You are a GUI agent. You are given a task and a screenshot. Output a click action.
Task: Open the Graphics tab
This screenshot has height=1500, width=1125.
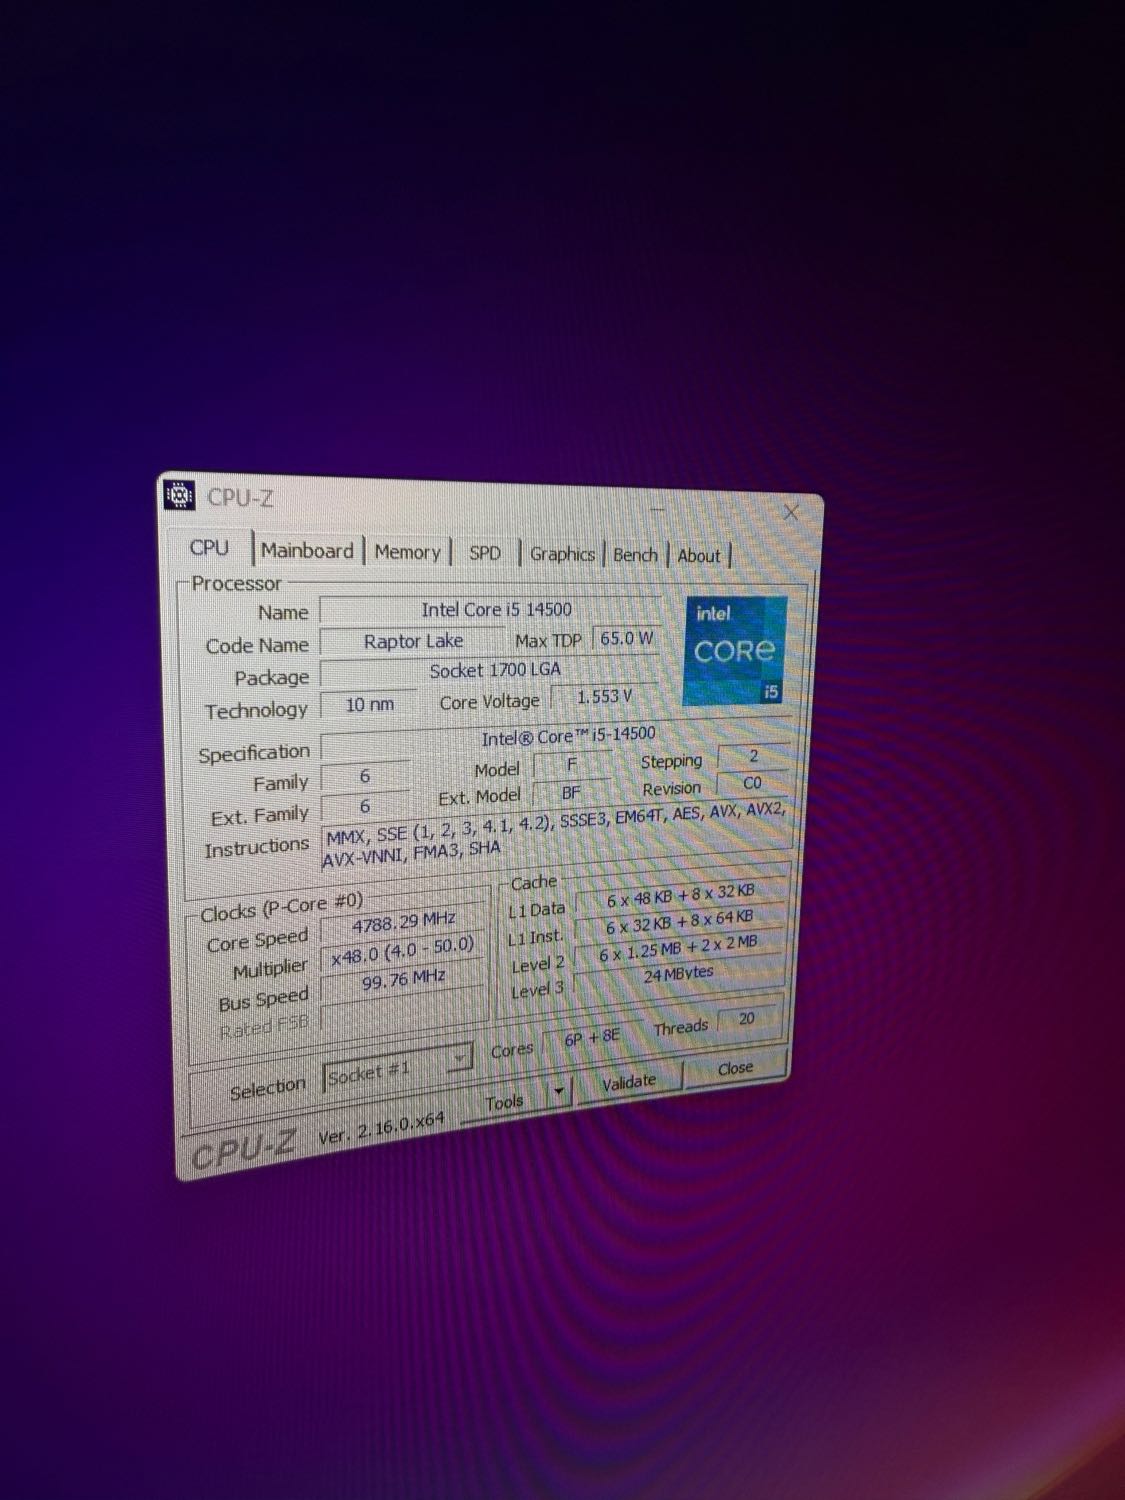pyautogui.click(x=562, y=554)
